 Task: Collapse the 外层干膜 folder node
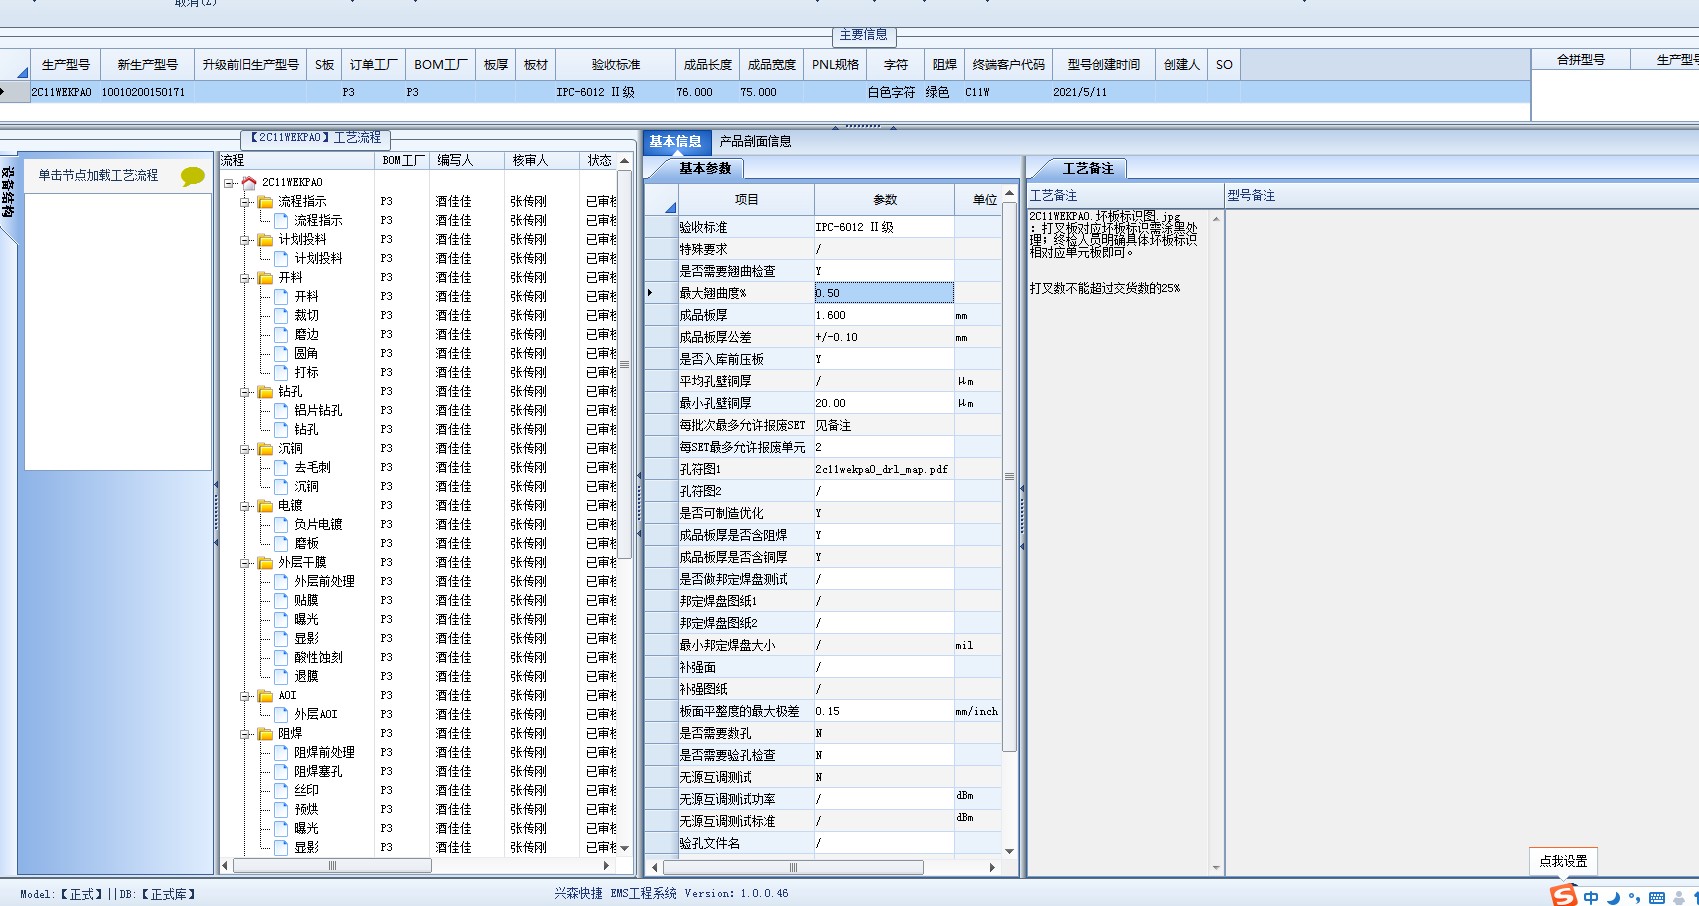click(x=246, y=563)
